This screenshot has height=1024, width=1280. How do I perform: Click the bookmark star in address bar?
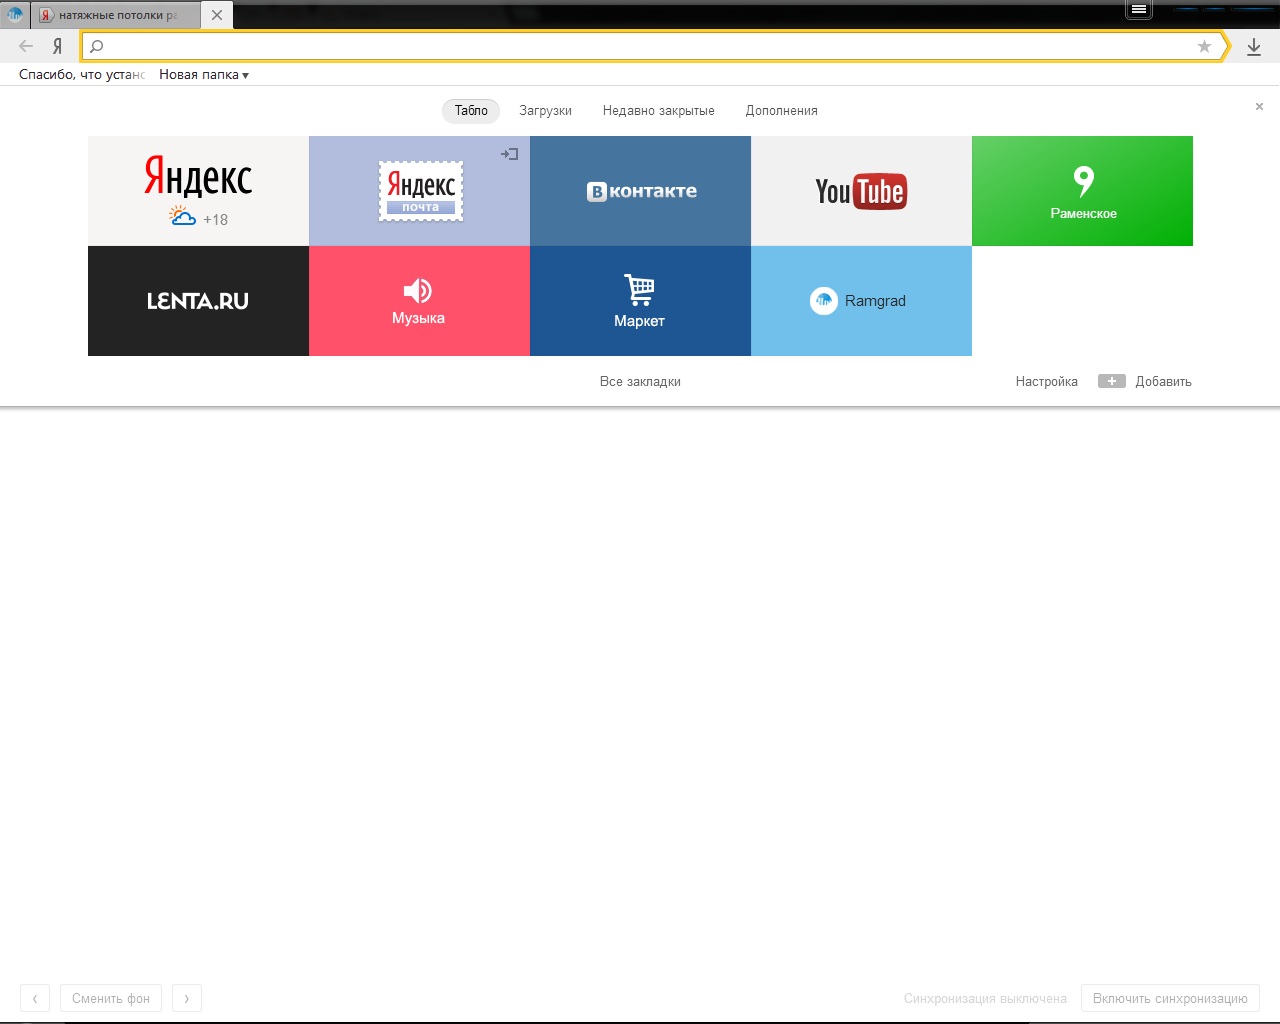pyautogui.click(x=1204, y=46)
